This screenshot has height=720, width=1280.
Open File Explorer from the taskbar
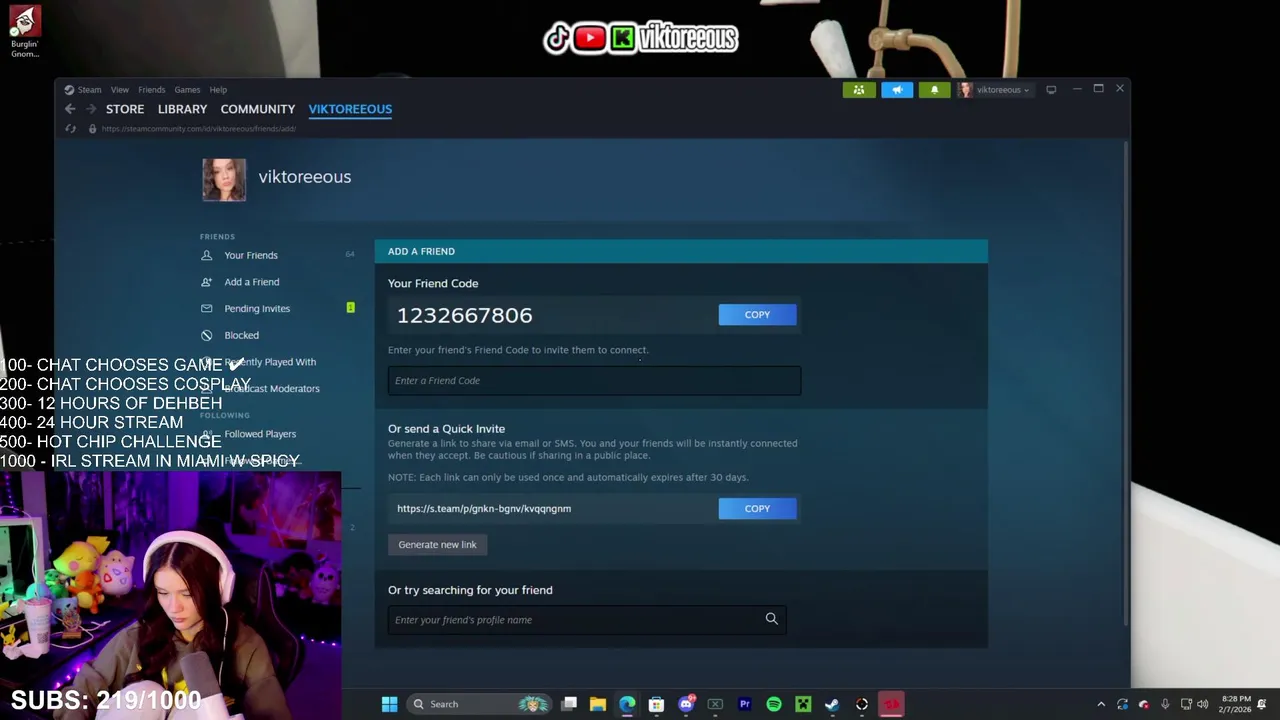click(598, 704)
